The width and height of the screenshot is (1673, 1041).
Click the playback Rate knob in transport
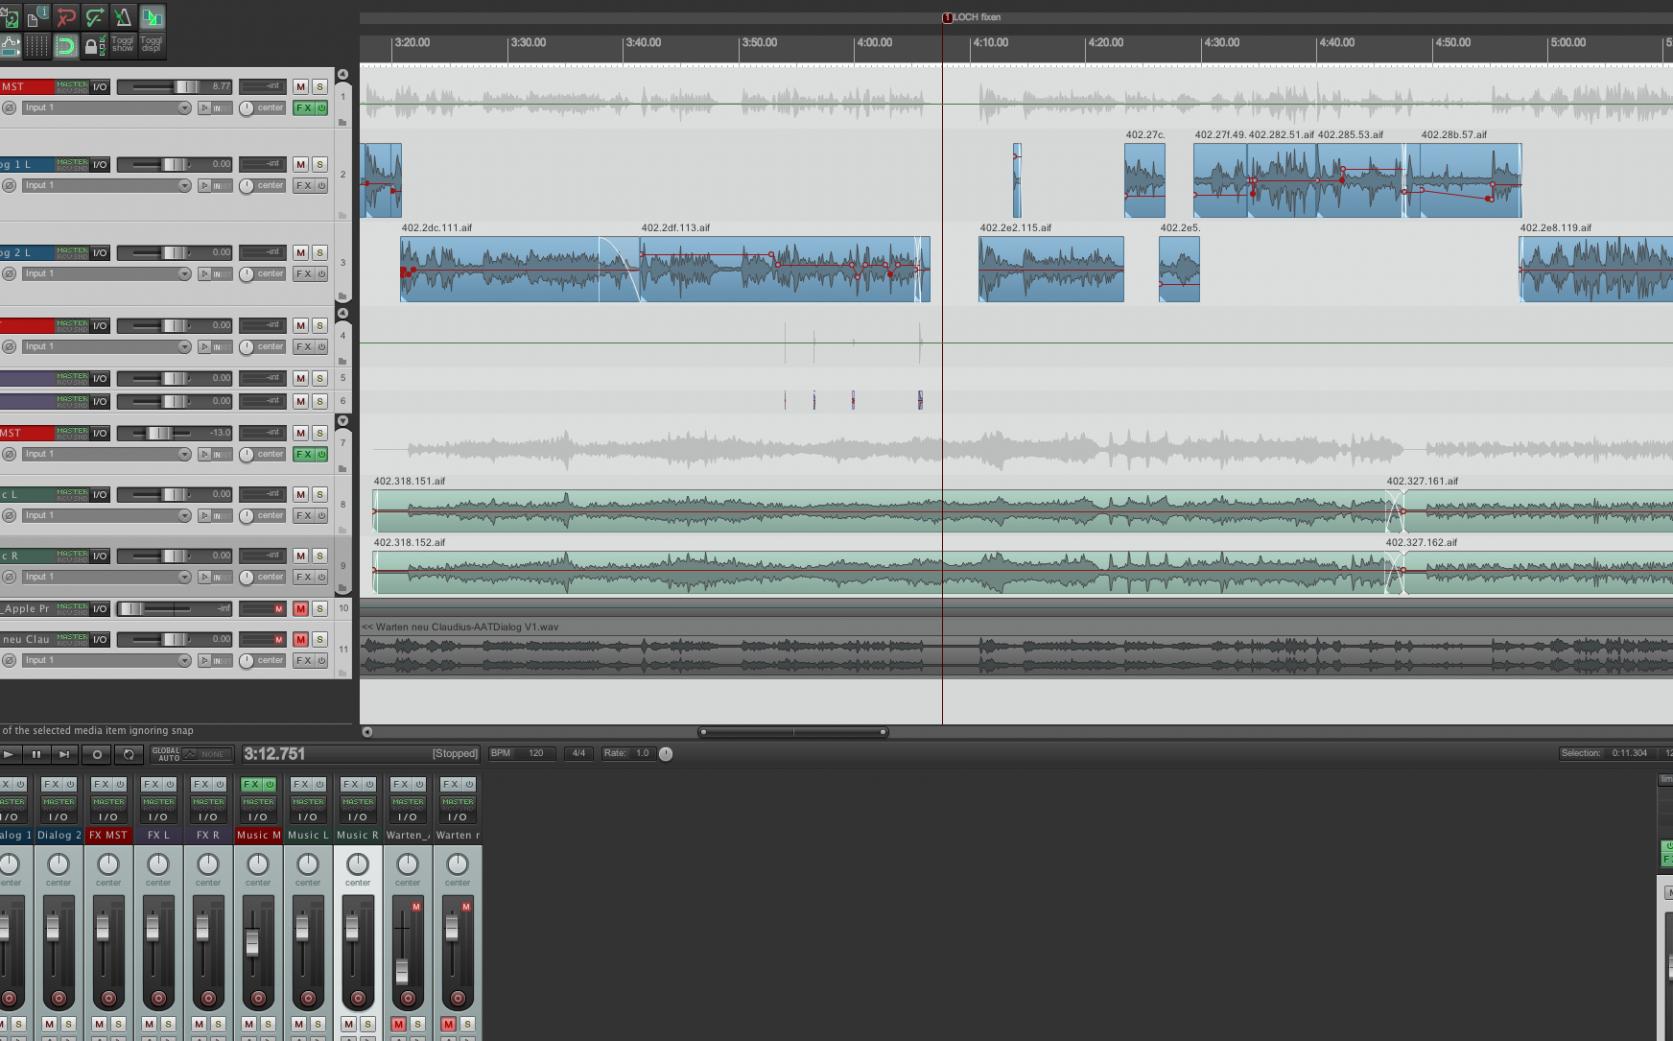(666, 753)
